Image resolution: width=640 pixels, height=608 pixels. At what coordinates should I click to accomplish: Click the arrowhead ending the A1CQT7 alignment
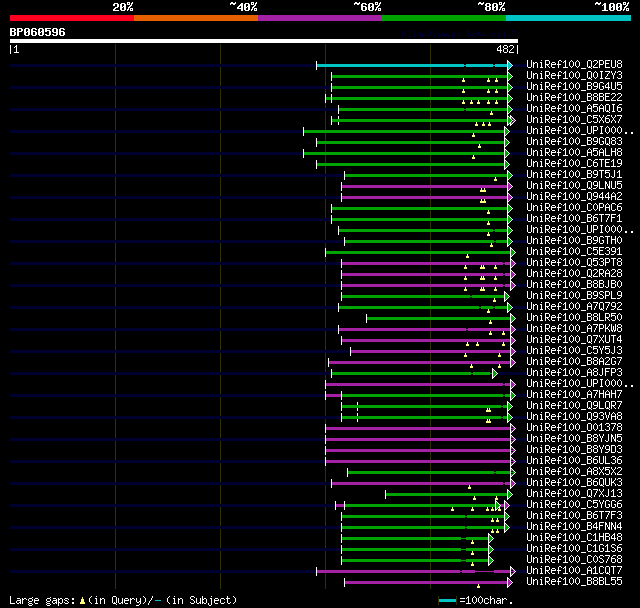(x=512, y=571)
